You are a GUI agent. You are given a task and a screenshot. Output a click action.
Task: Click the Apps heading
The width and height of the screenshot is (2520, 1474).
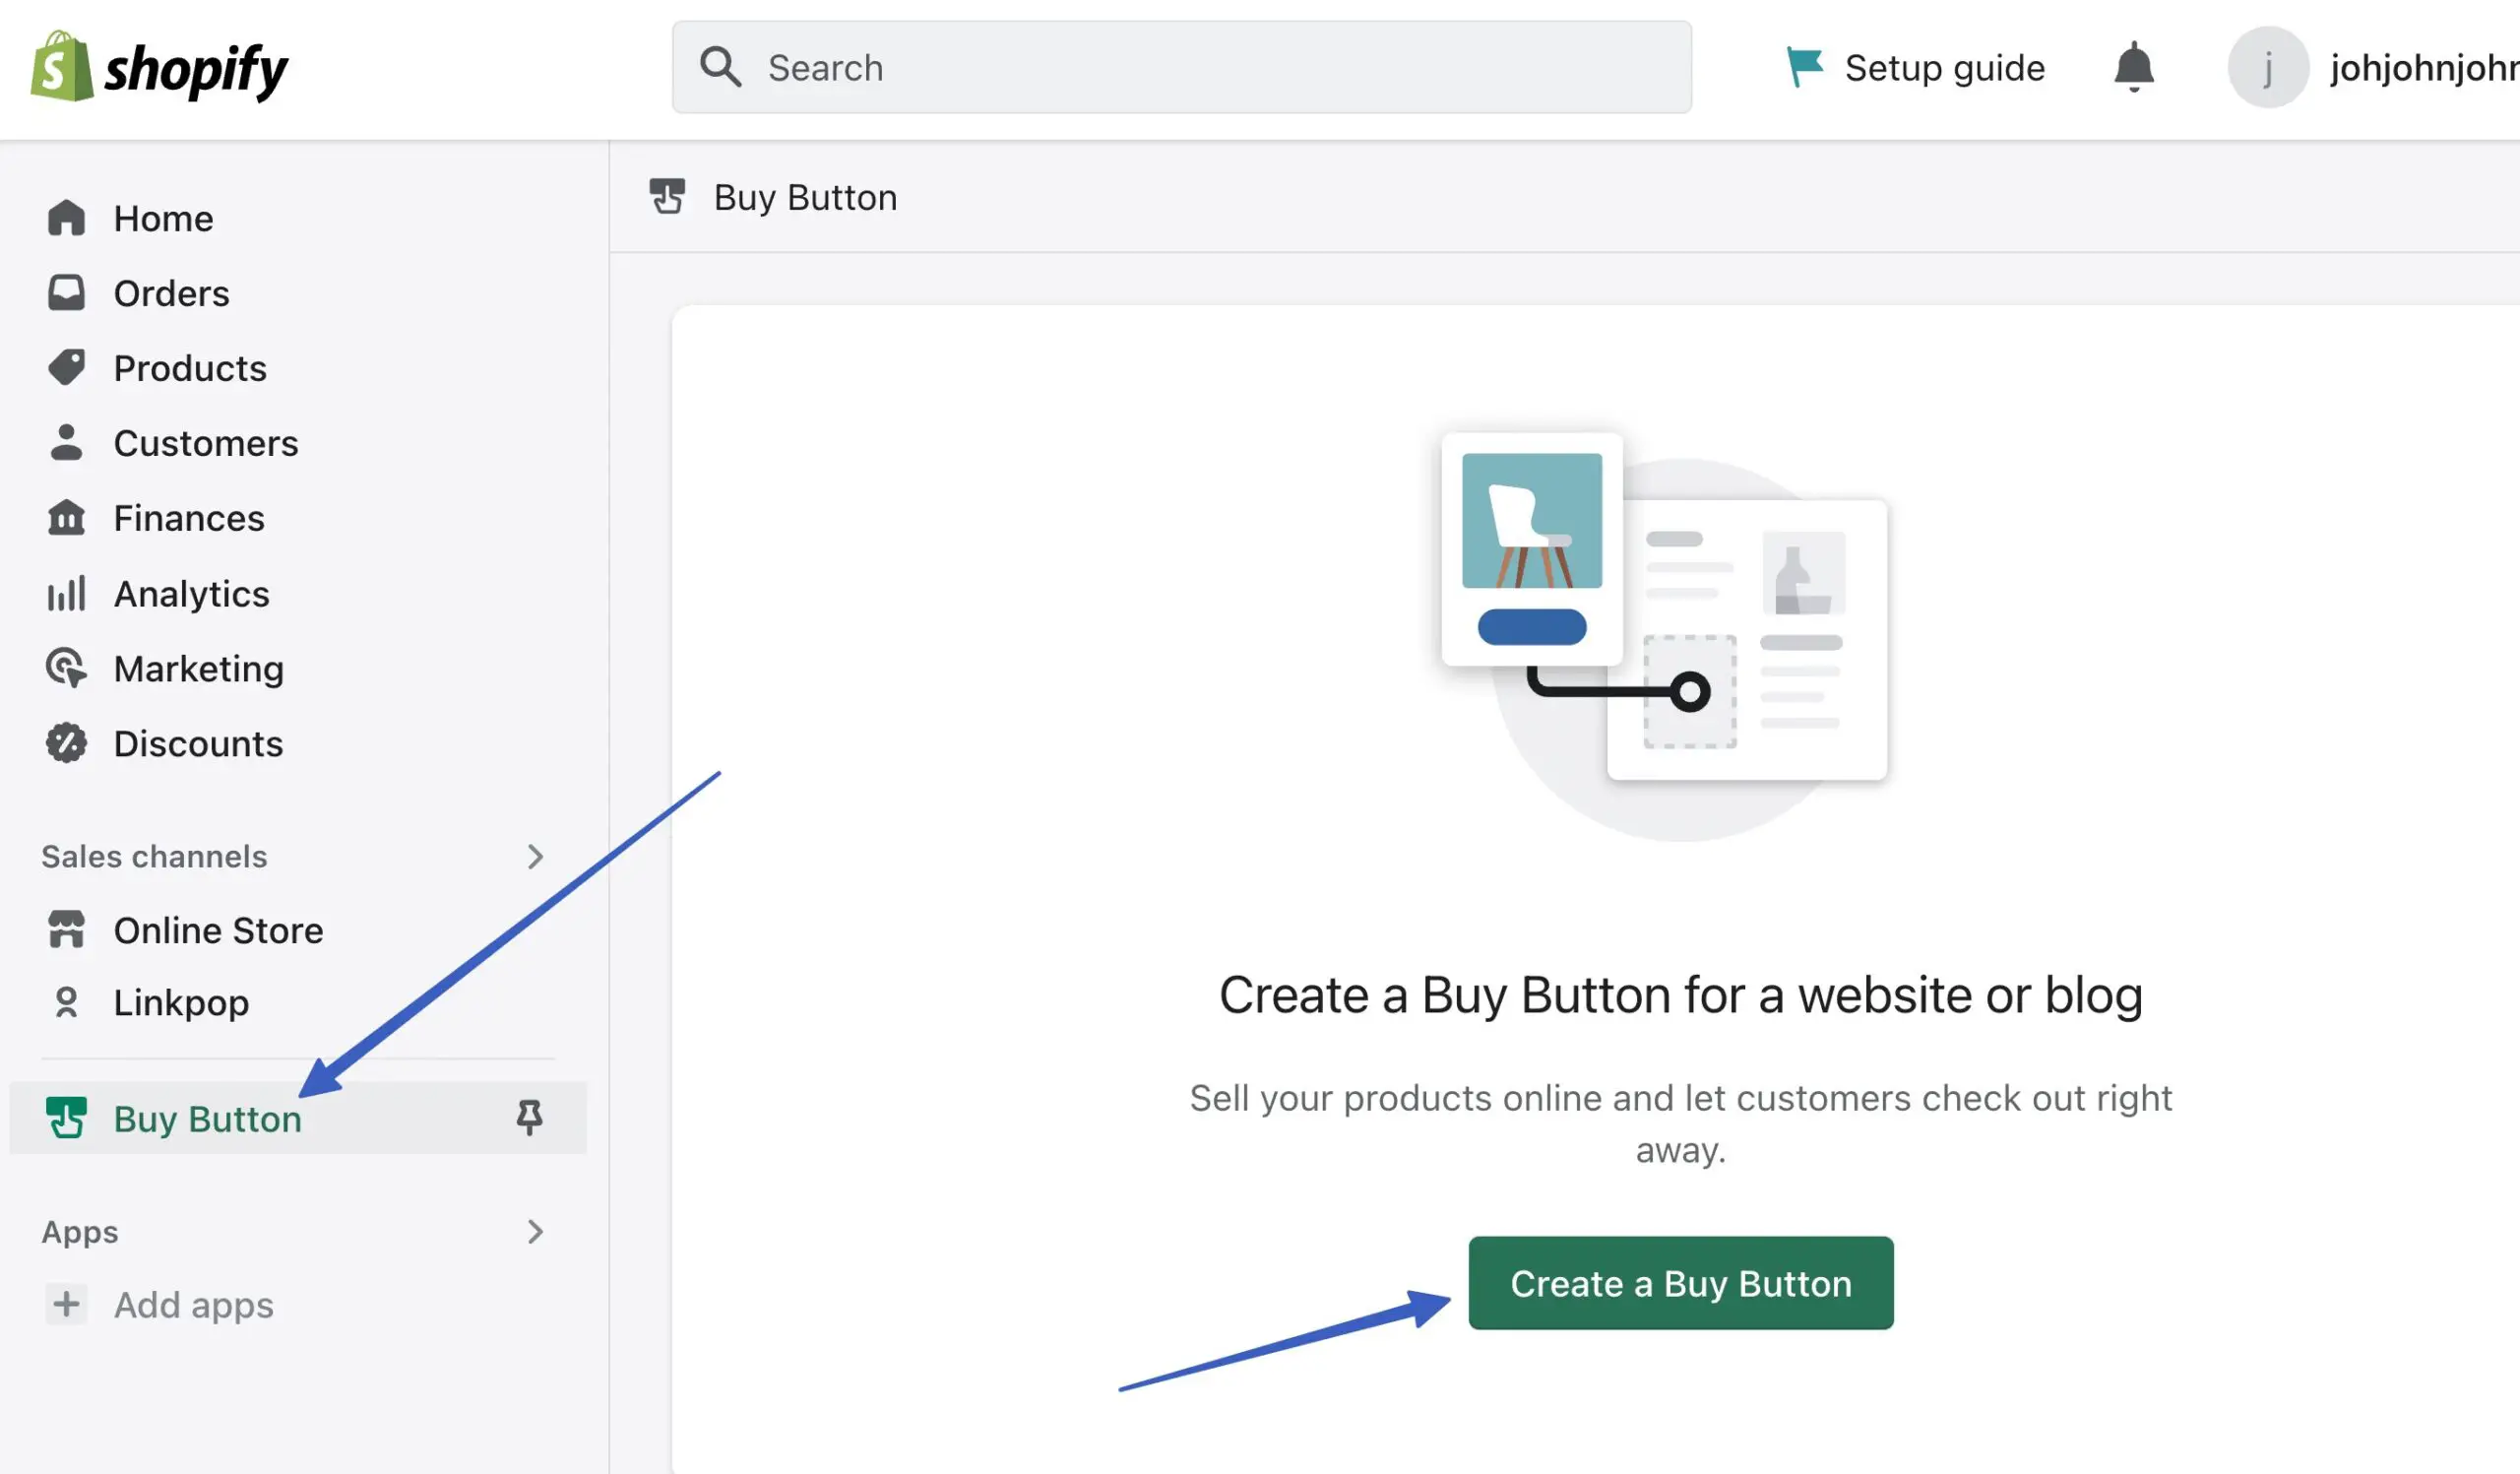pos(79,1232)
